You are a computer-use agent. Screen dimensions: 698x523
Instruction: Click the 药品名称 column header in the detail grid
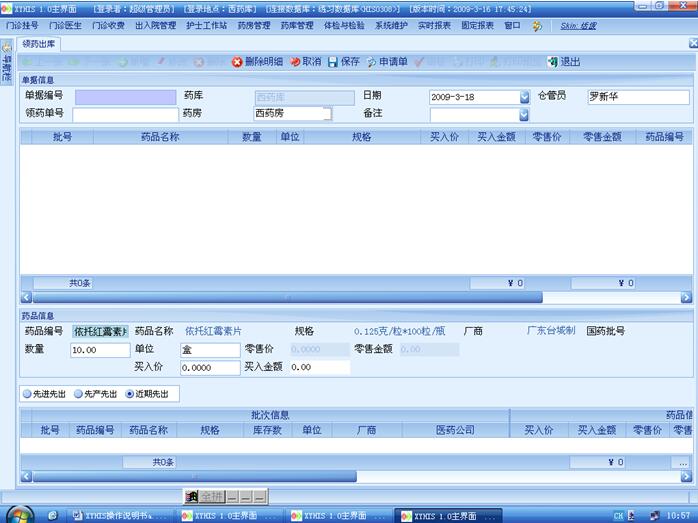tap(161, 137)
